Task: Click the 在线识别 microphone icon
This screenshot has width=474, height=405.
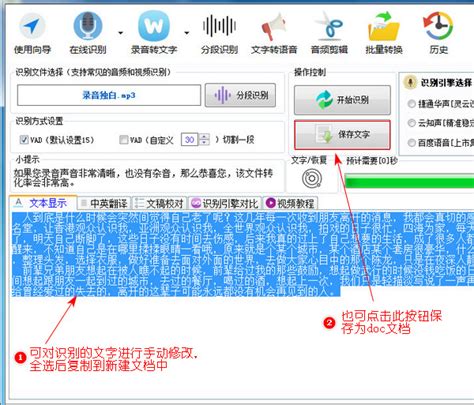Action: pyautogui.click(x=88, y=26)
